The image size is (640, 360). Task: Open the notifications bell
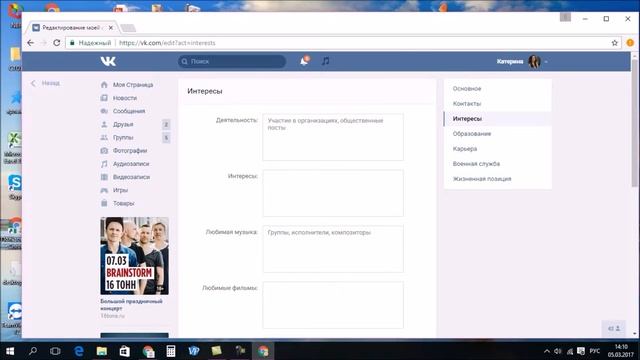(304, 61)
